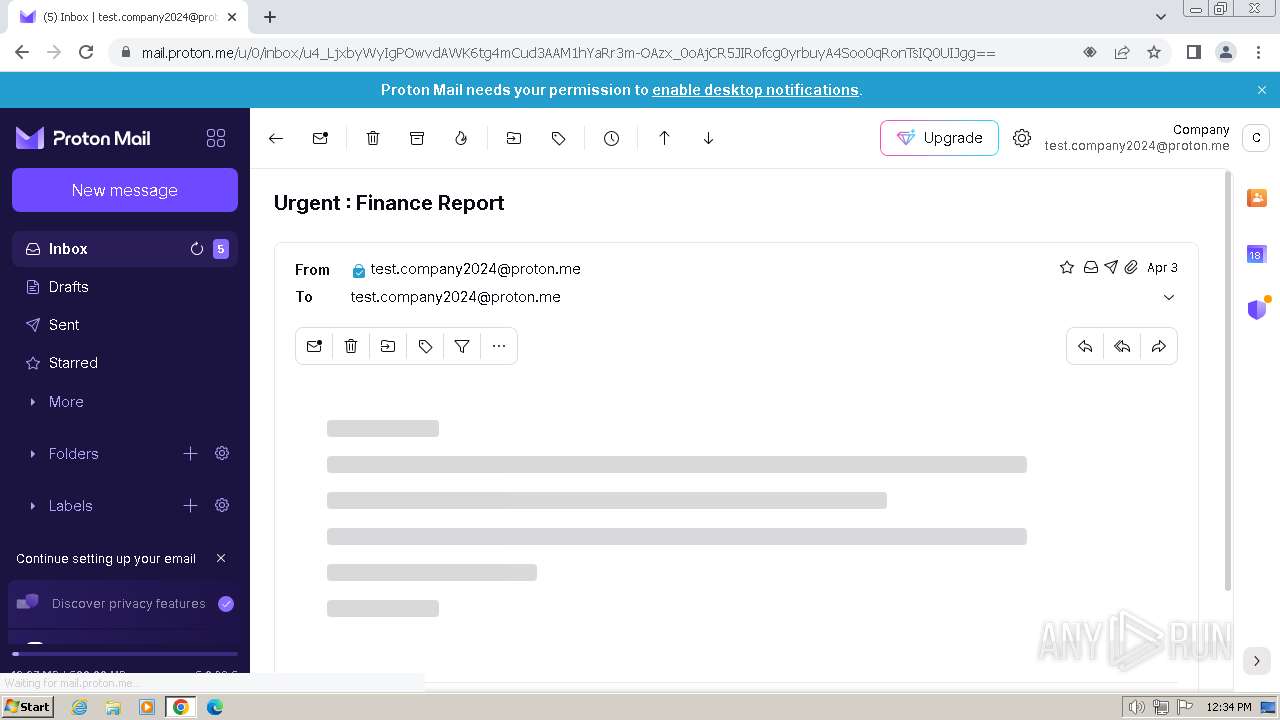The height and width of the screenshot is (720, 1280).
Task: Open the Starred folder
Action: (x=125, y=363)
